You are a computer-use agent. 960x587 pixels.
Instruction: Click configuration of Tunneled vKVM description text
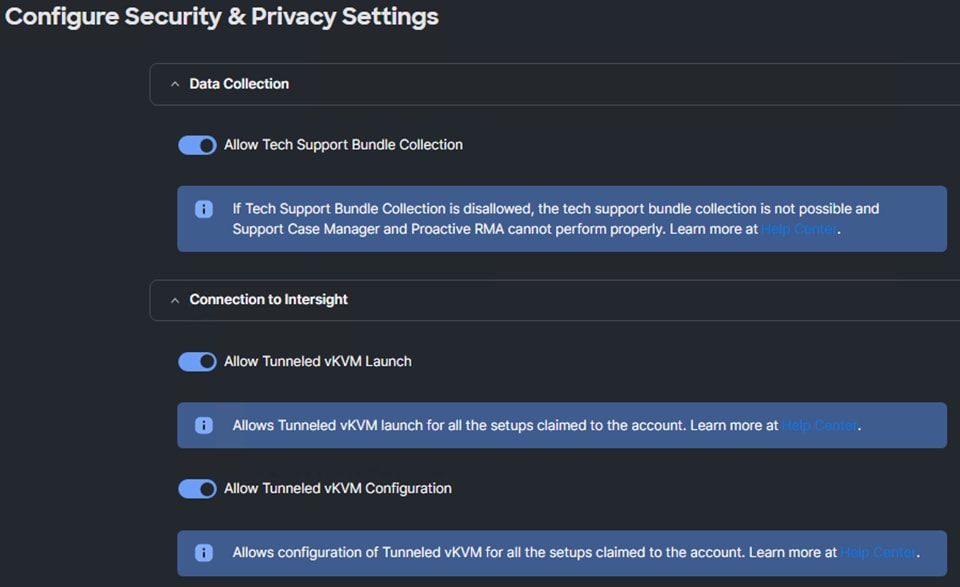576,553
